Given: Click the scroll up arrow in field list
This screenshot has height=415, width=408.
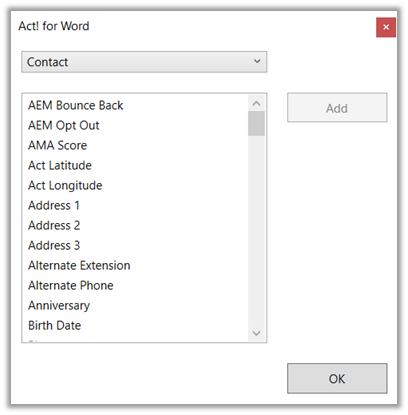Looking at the screenshot, I should pos(256,104).
